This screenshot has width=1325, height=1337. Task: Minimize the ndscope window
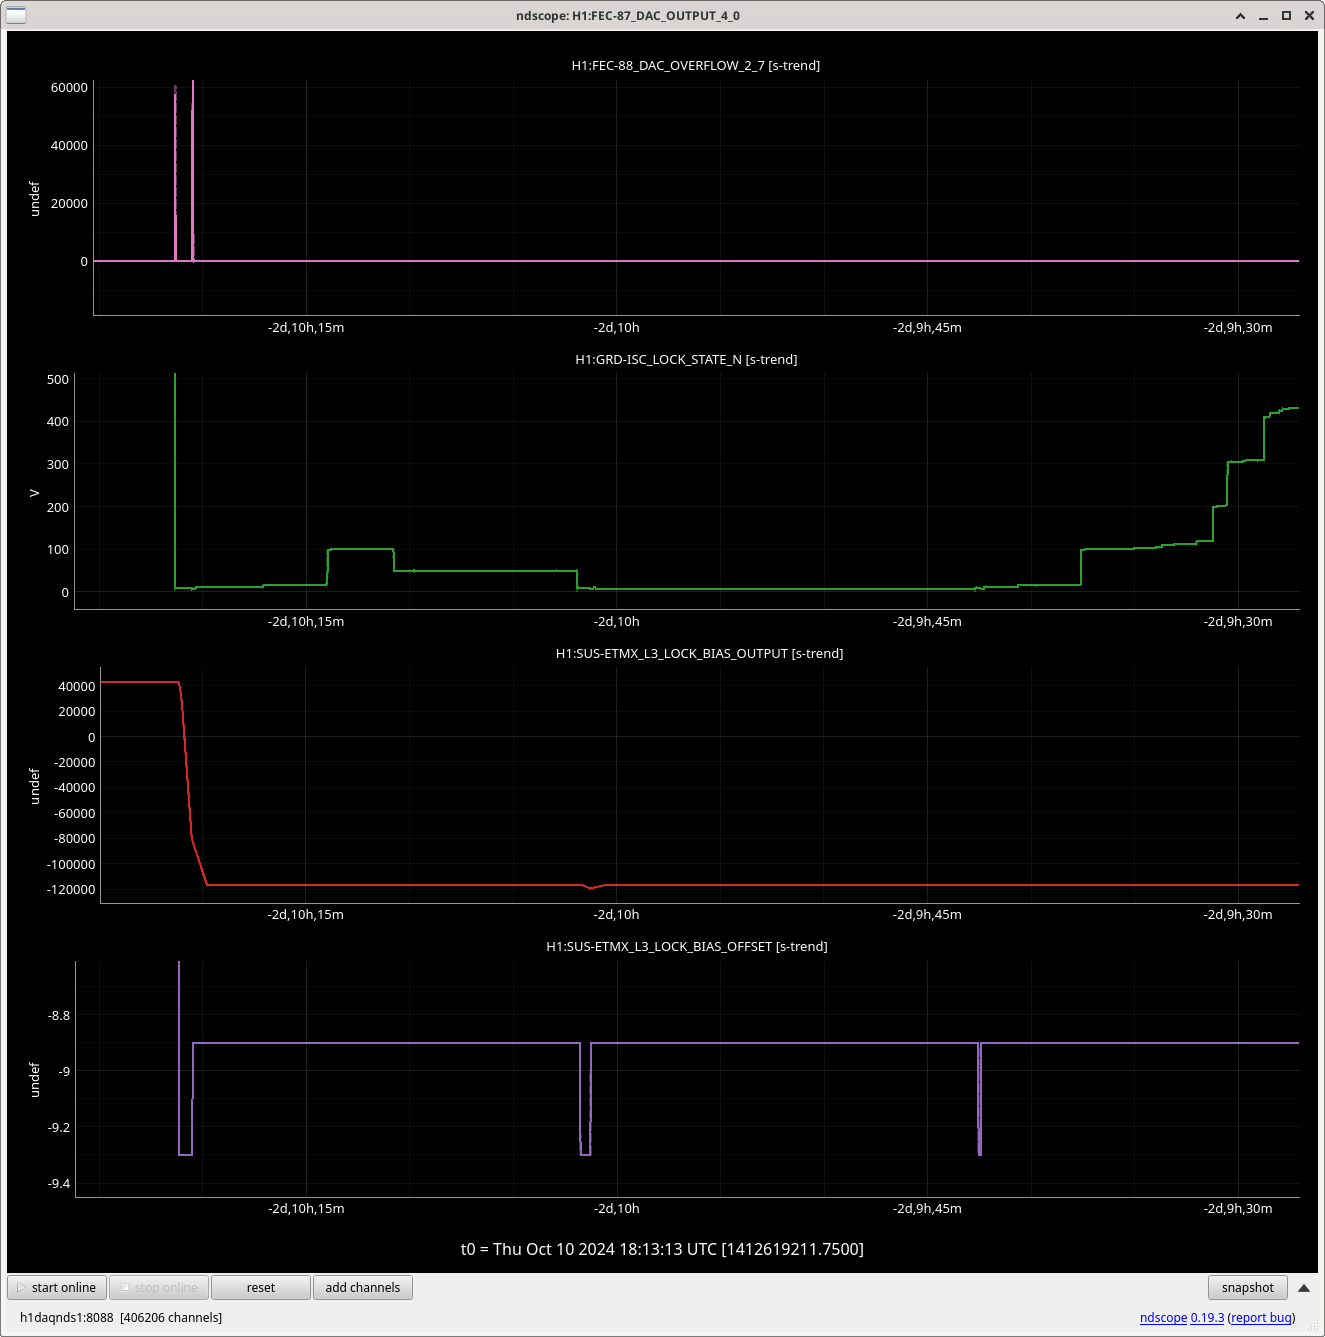[x=1263, y=15]
